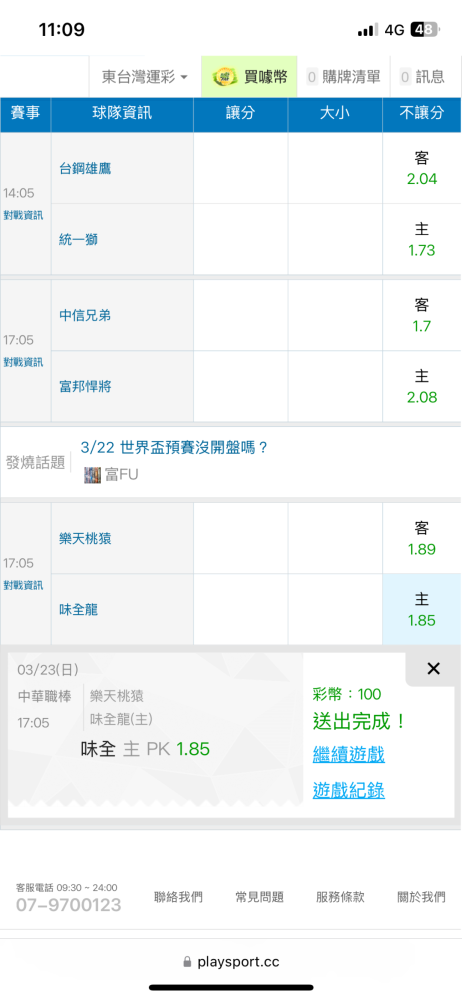Pick 富邦悍將 home odds 2.08
Screen dimensions: 462x1000
click(422, 386)
